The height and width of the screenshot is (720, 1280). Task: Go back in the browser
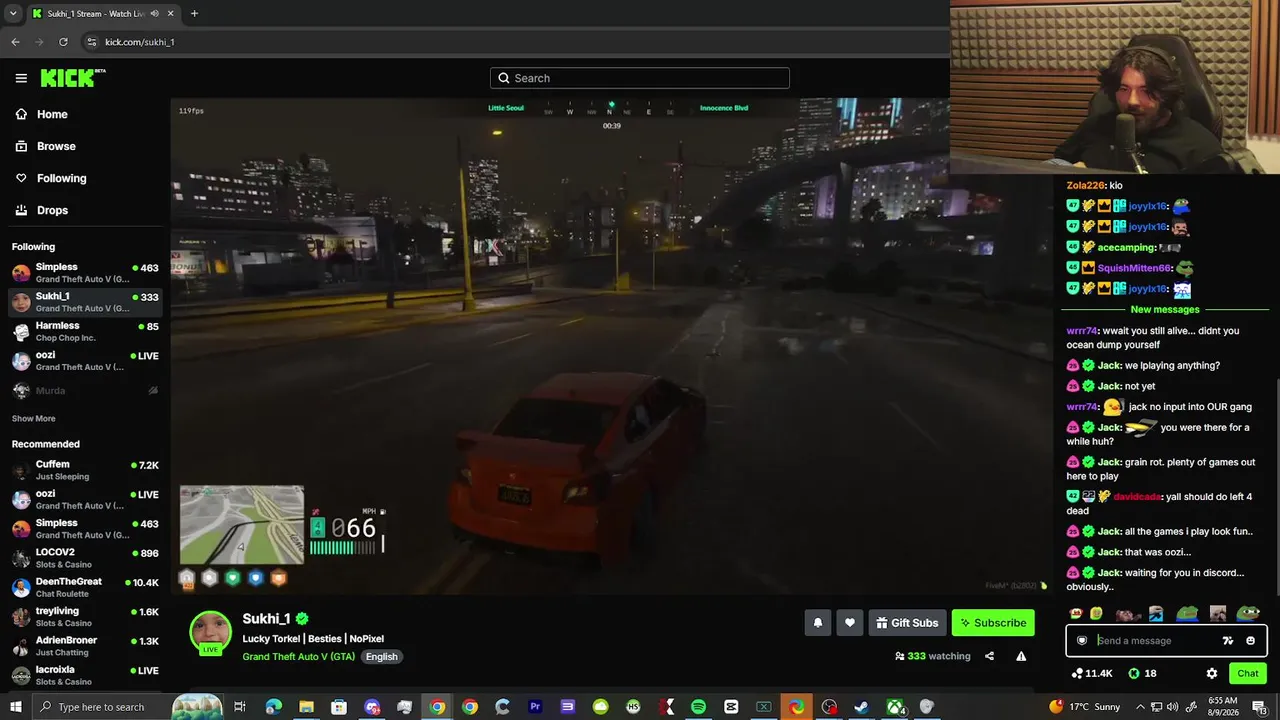tap(15, 42)
